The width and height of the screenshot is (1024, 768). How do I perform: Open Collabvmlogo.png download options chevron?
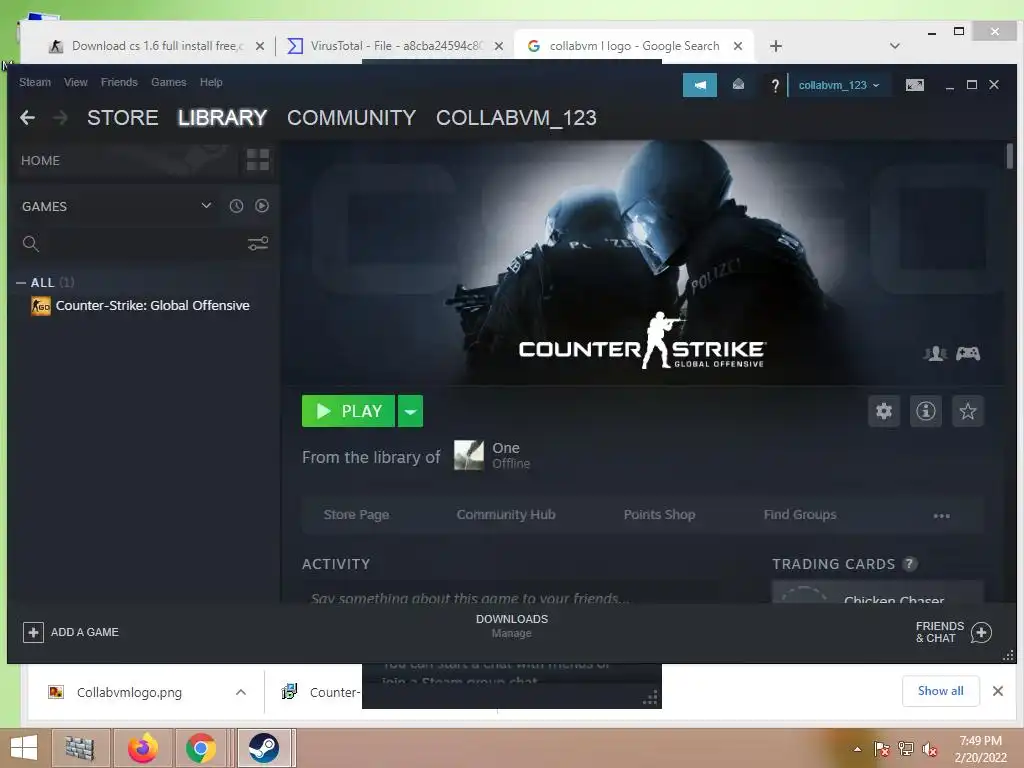click(240, 692)
